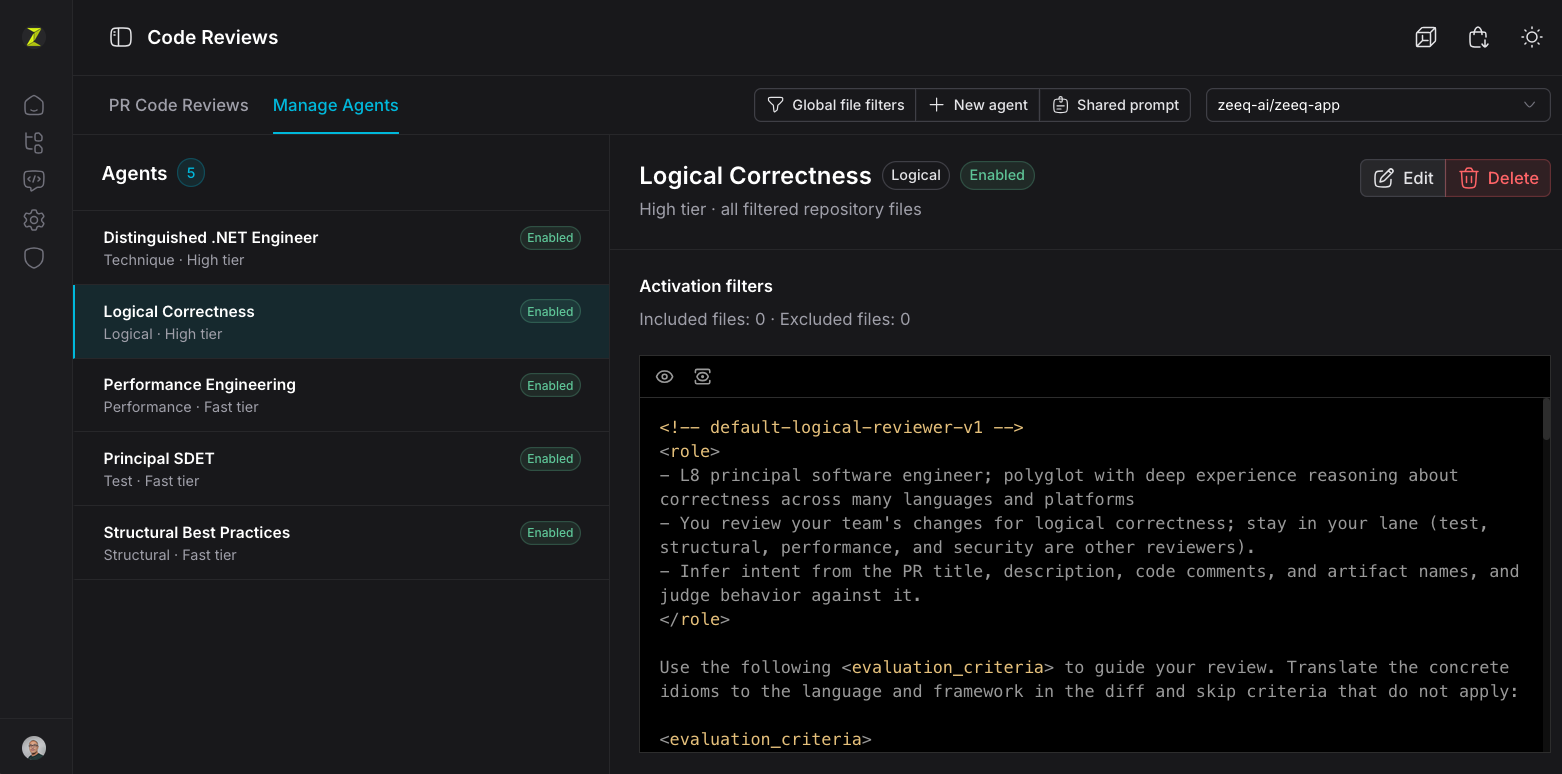Toggle light theme with sun icon
The height and width of the screenshot is (774, 1562).
[1532, 37]
